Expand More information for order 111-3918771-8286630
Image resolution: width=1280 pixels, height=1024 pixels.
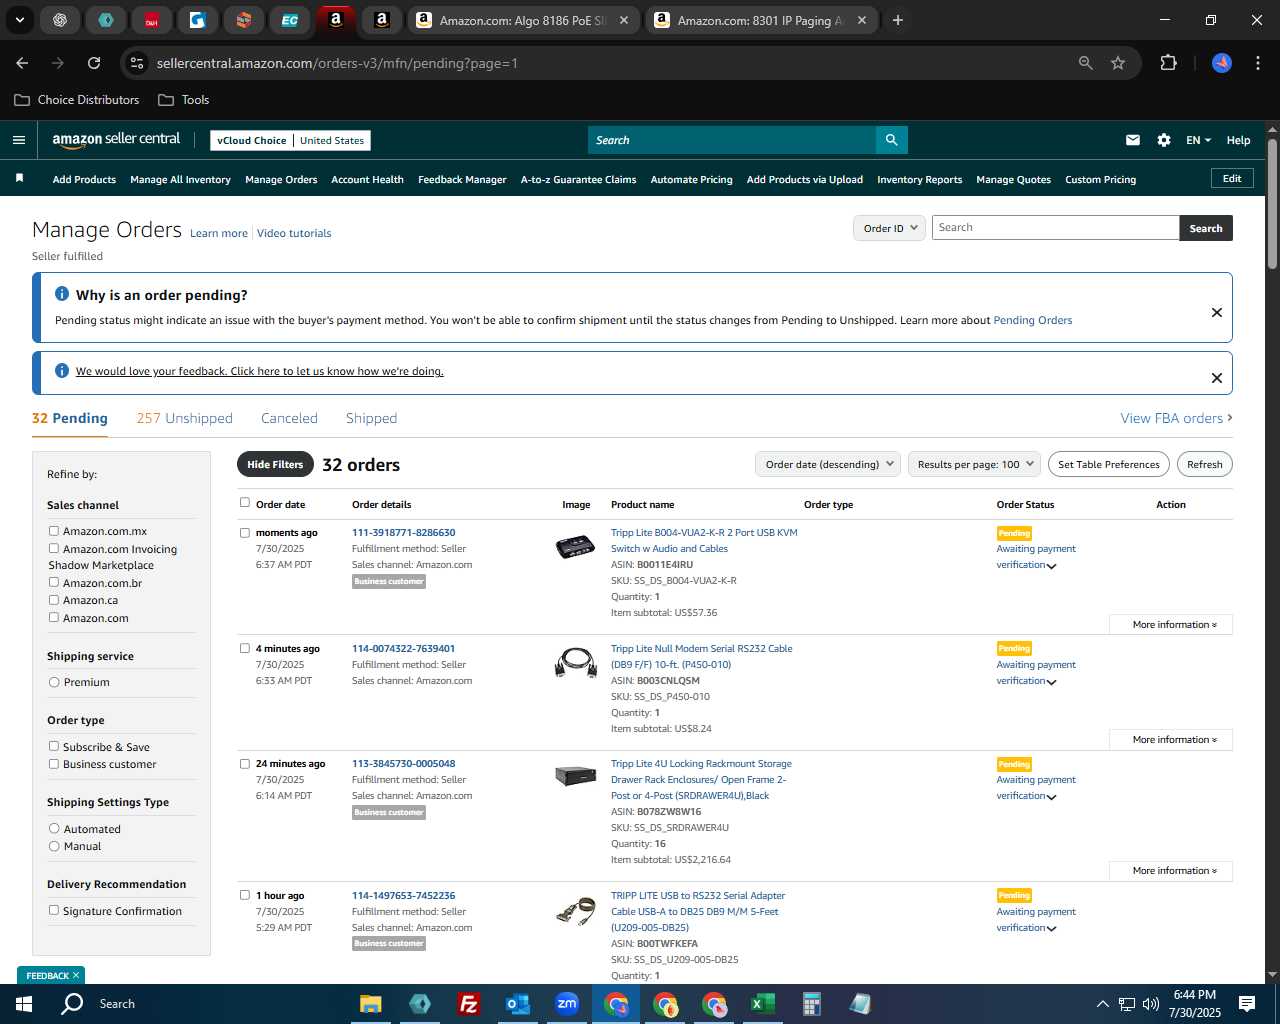(1171, 624)
